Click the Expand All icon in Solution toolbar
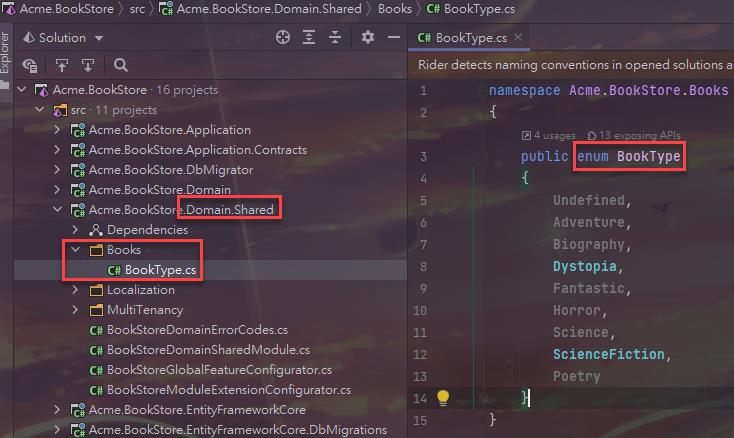This screenshot has height=438, width=734. 309,37
